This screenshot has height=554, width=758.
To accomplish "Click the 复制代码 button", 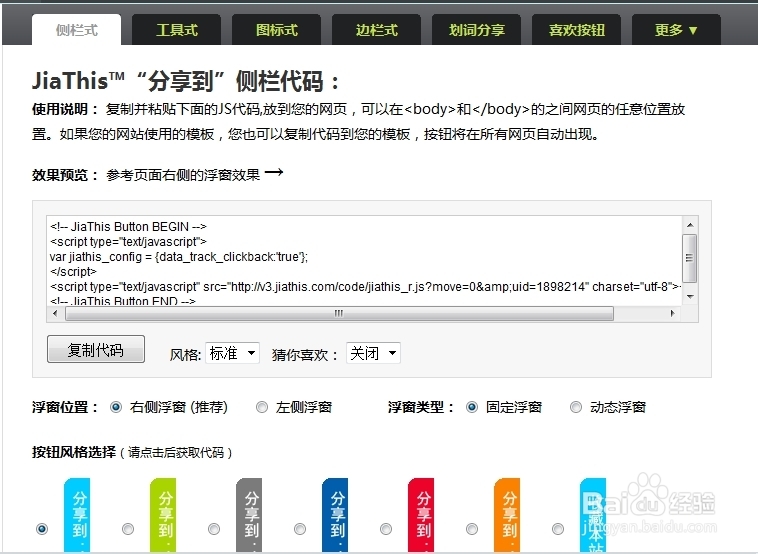I will click(x=96, y=349).
